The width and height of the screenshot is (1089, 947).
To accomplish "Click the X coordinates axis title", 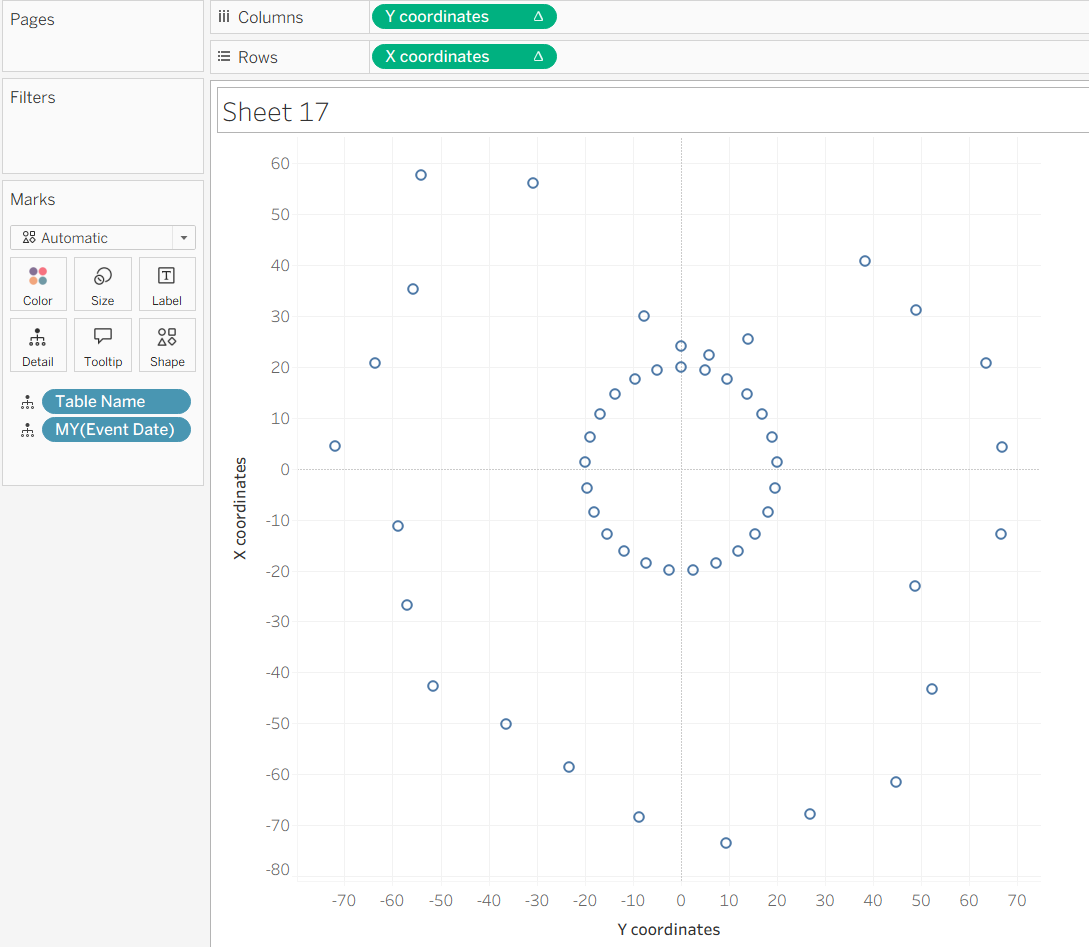I will tap(240, 508).
